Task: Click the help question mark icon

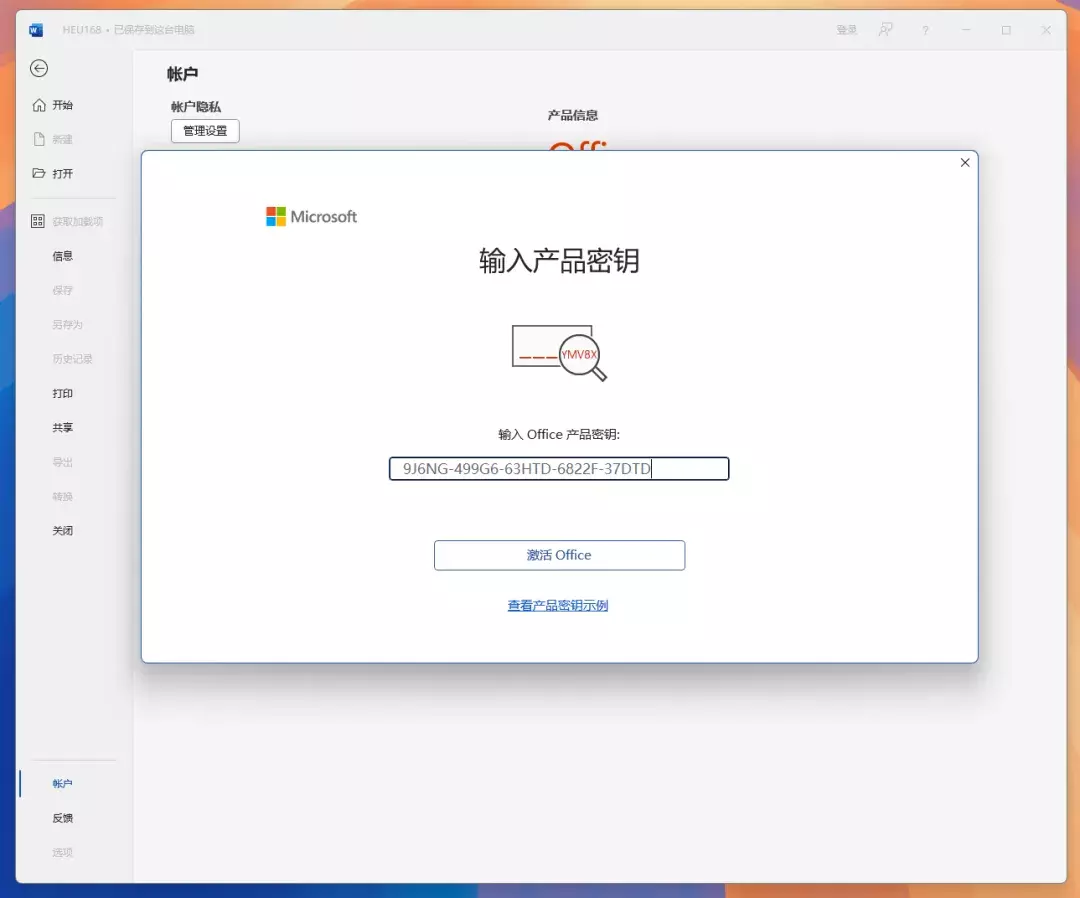Action: tap(925, 30)
